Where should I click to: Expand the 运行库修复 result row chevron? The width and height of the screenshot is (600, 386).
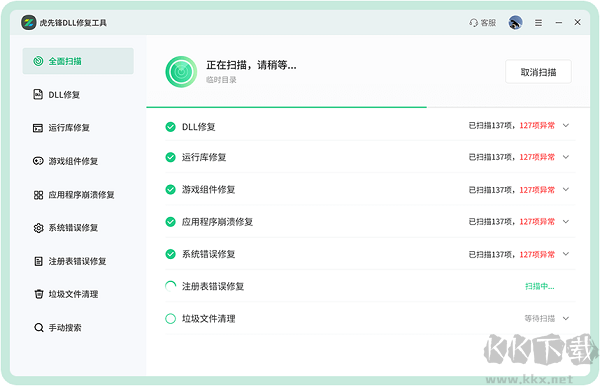pyautogui.click(x=566, y=157)
